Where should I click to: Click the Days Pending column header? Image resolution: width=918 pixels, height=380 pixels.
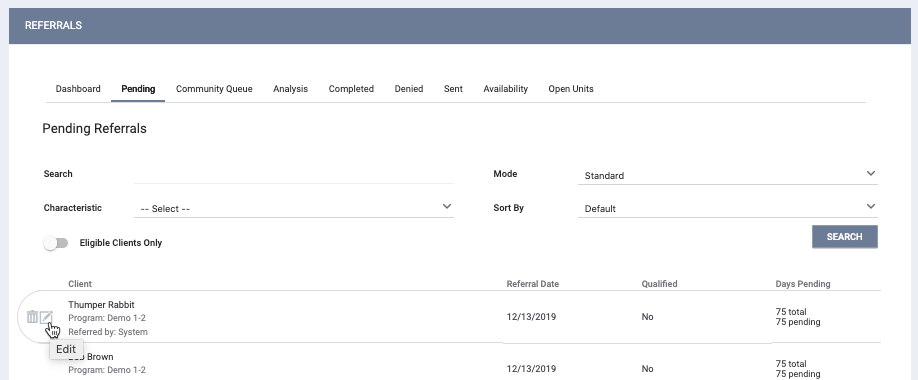(803, 284)
